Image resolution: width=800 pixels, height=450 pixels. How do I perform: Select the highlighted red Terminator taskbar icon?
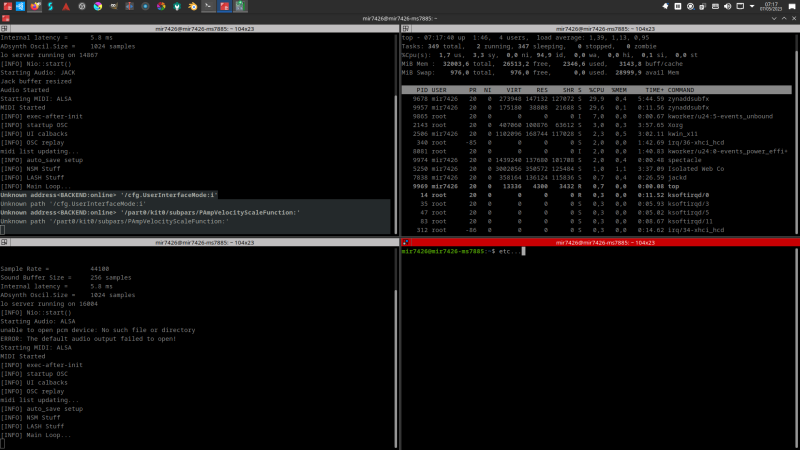click(x=224, y=6)
